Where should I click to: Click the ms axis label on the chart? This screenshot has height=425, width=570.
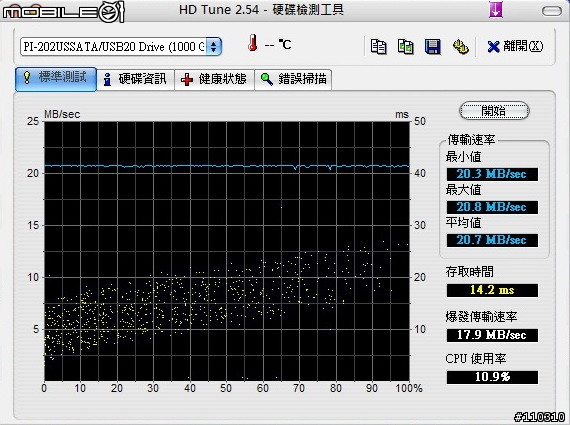[402, 115]
